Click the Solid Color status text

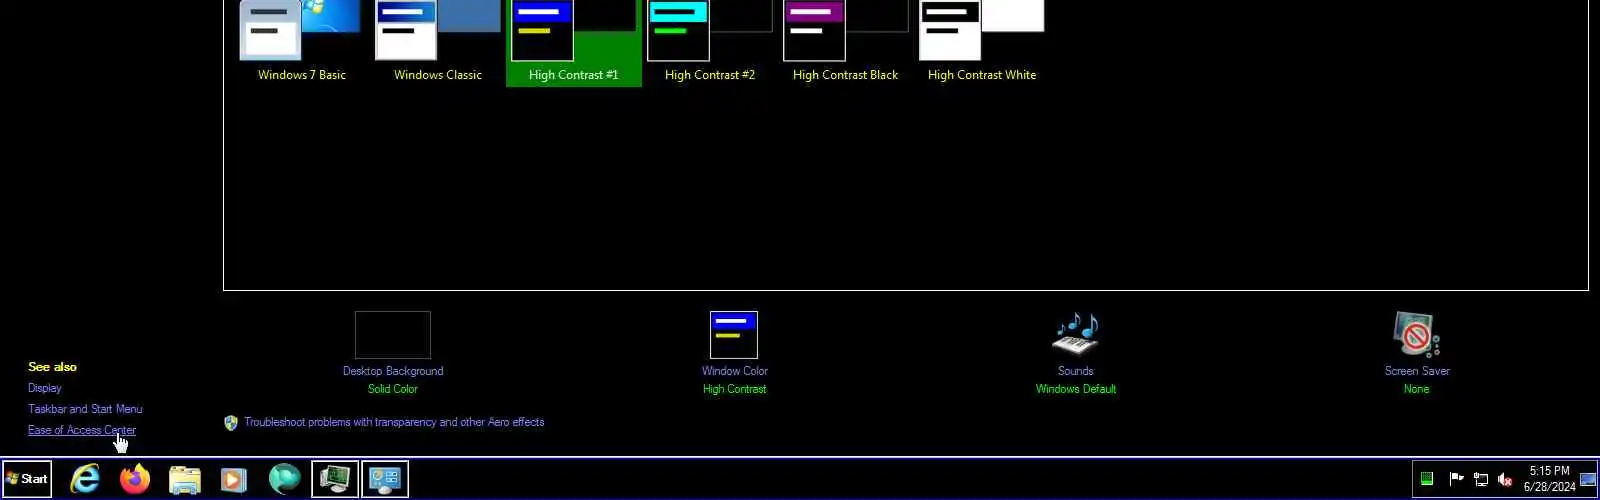pos(393,389)
